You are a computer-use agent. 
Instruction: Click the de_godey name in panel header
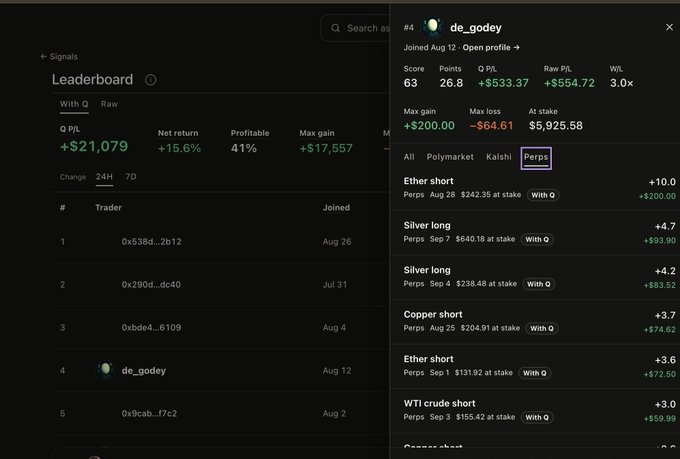tap(476, 28)
